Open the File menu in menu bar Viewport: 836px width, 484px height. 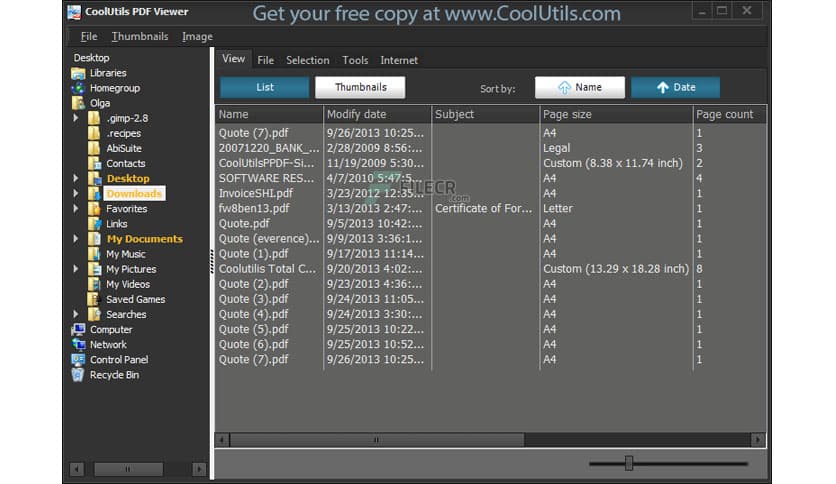click(x=89, y=36)
